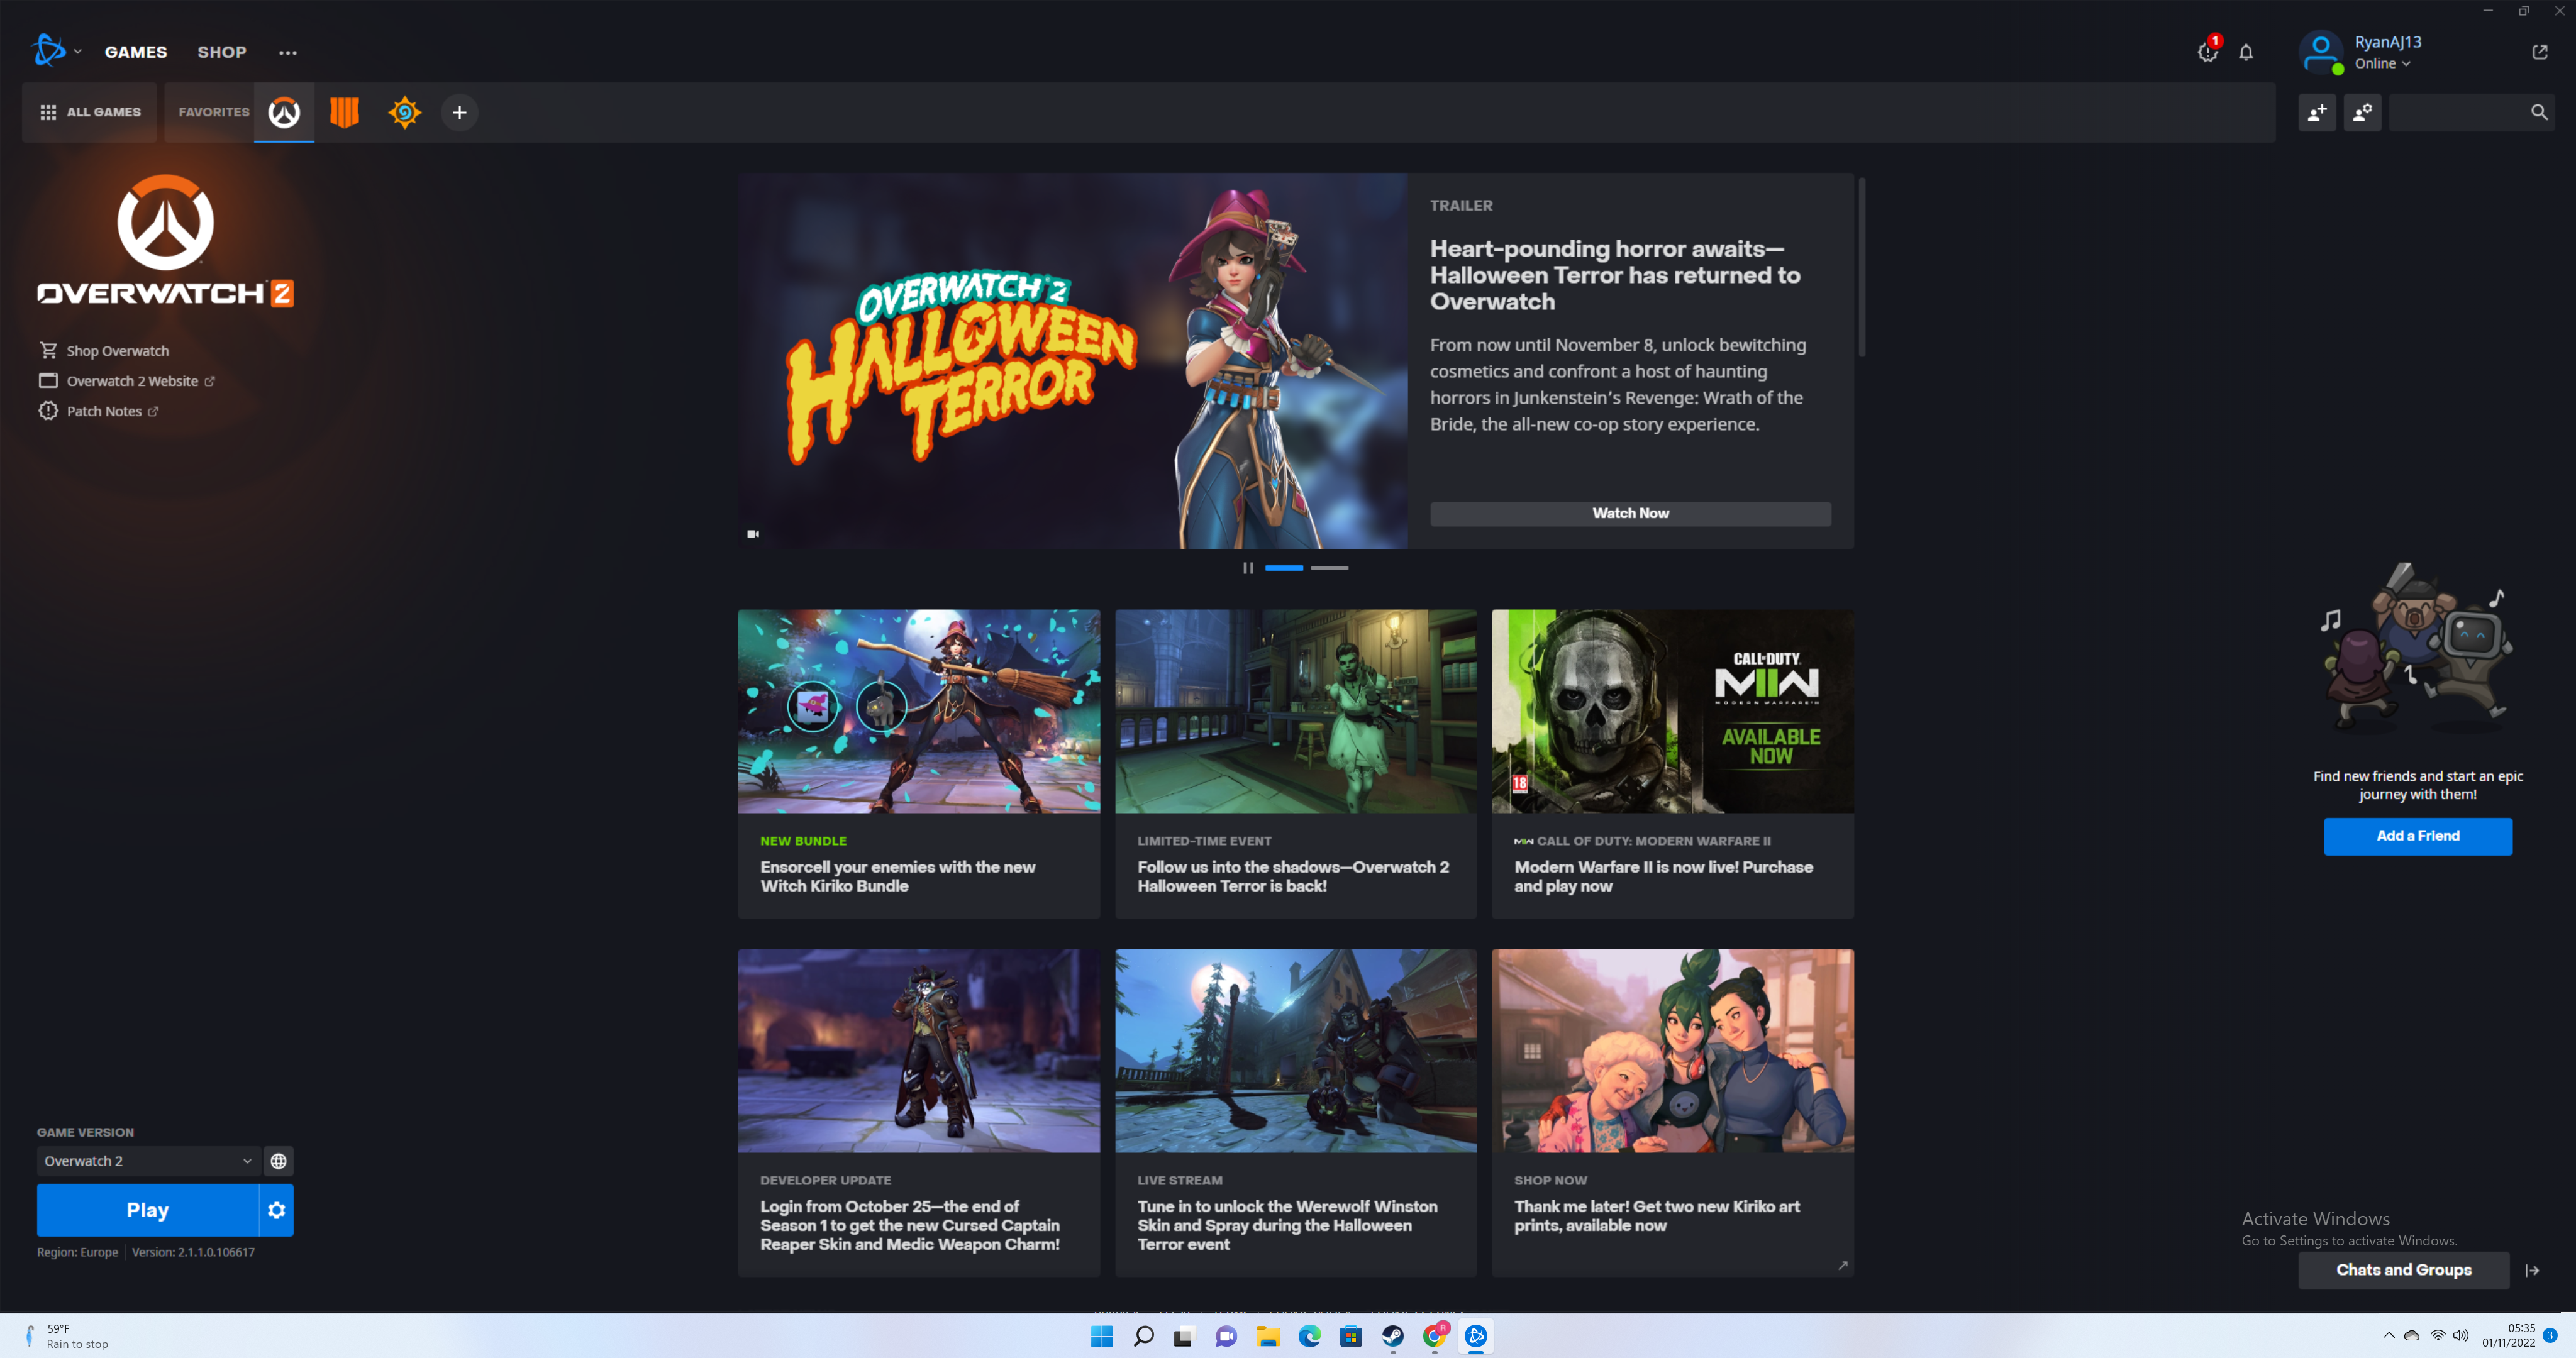Open the Microsoft Store taskbar icon
The image size is (2576, 1358).
[x=1351, y=1336]
